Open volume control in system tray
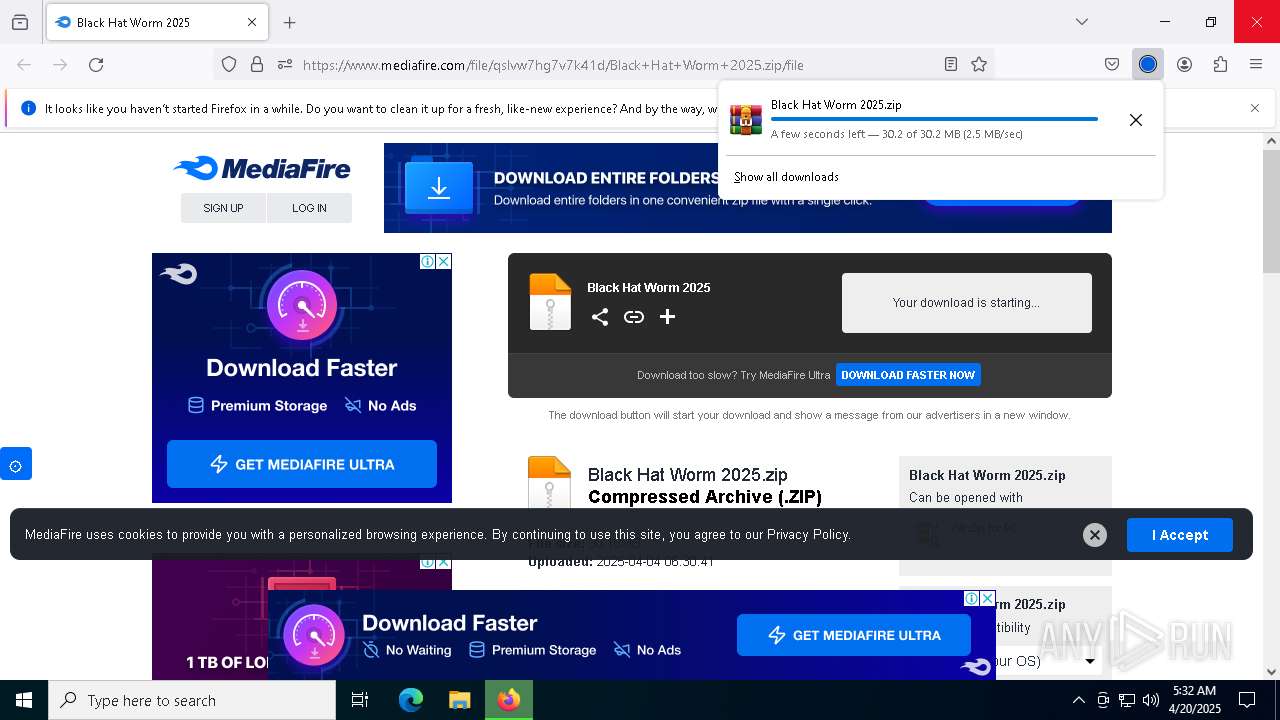Screen dimensions: 1280x720 click(x=1151, y=700)
